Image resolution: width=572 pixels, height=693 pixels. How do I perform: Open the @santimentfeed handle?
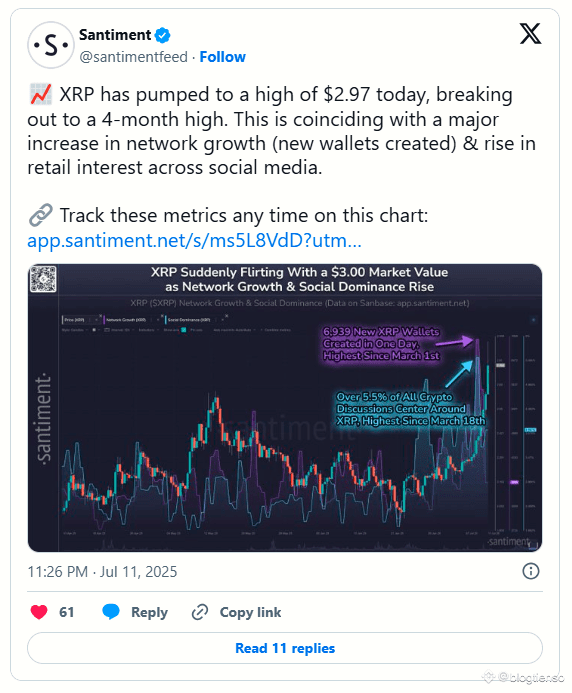pos(133,57)
